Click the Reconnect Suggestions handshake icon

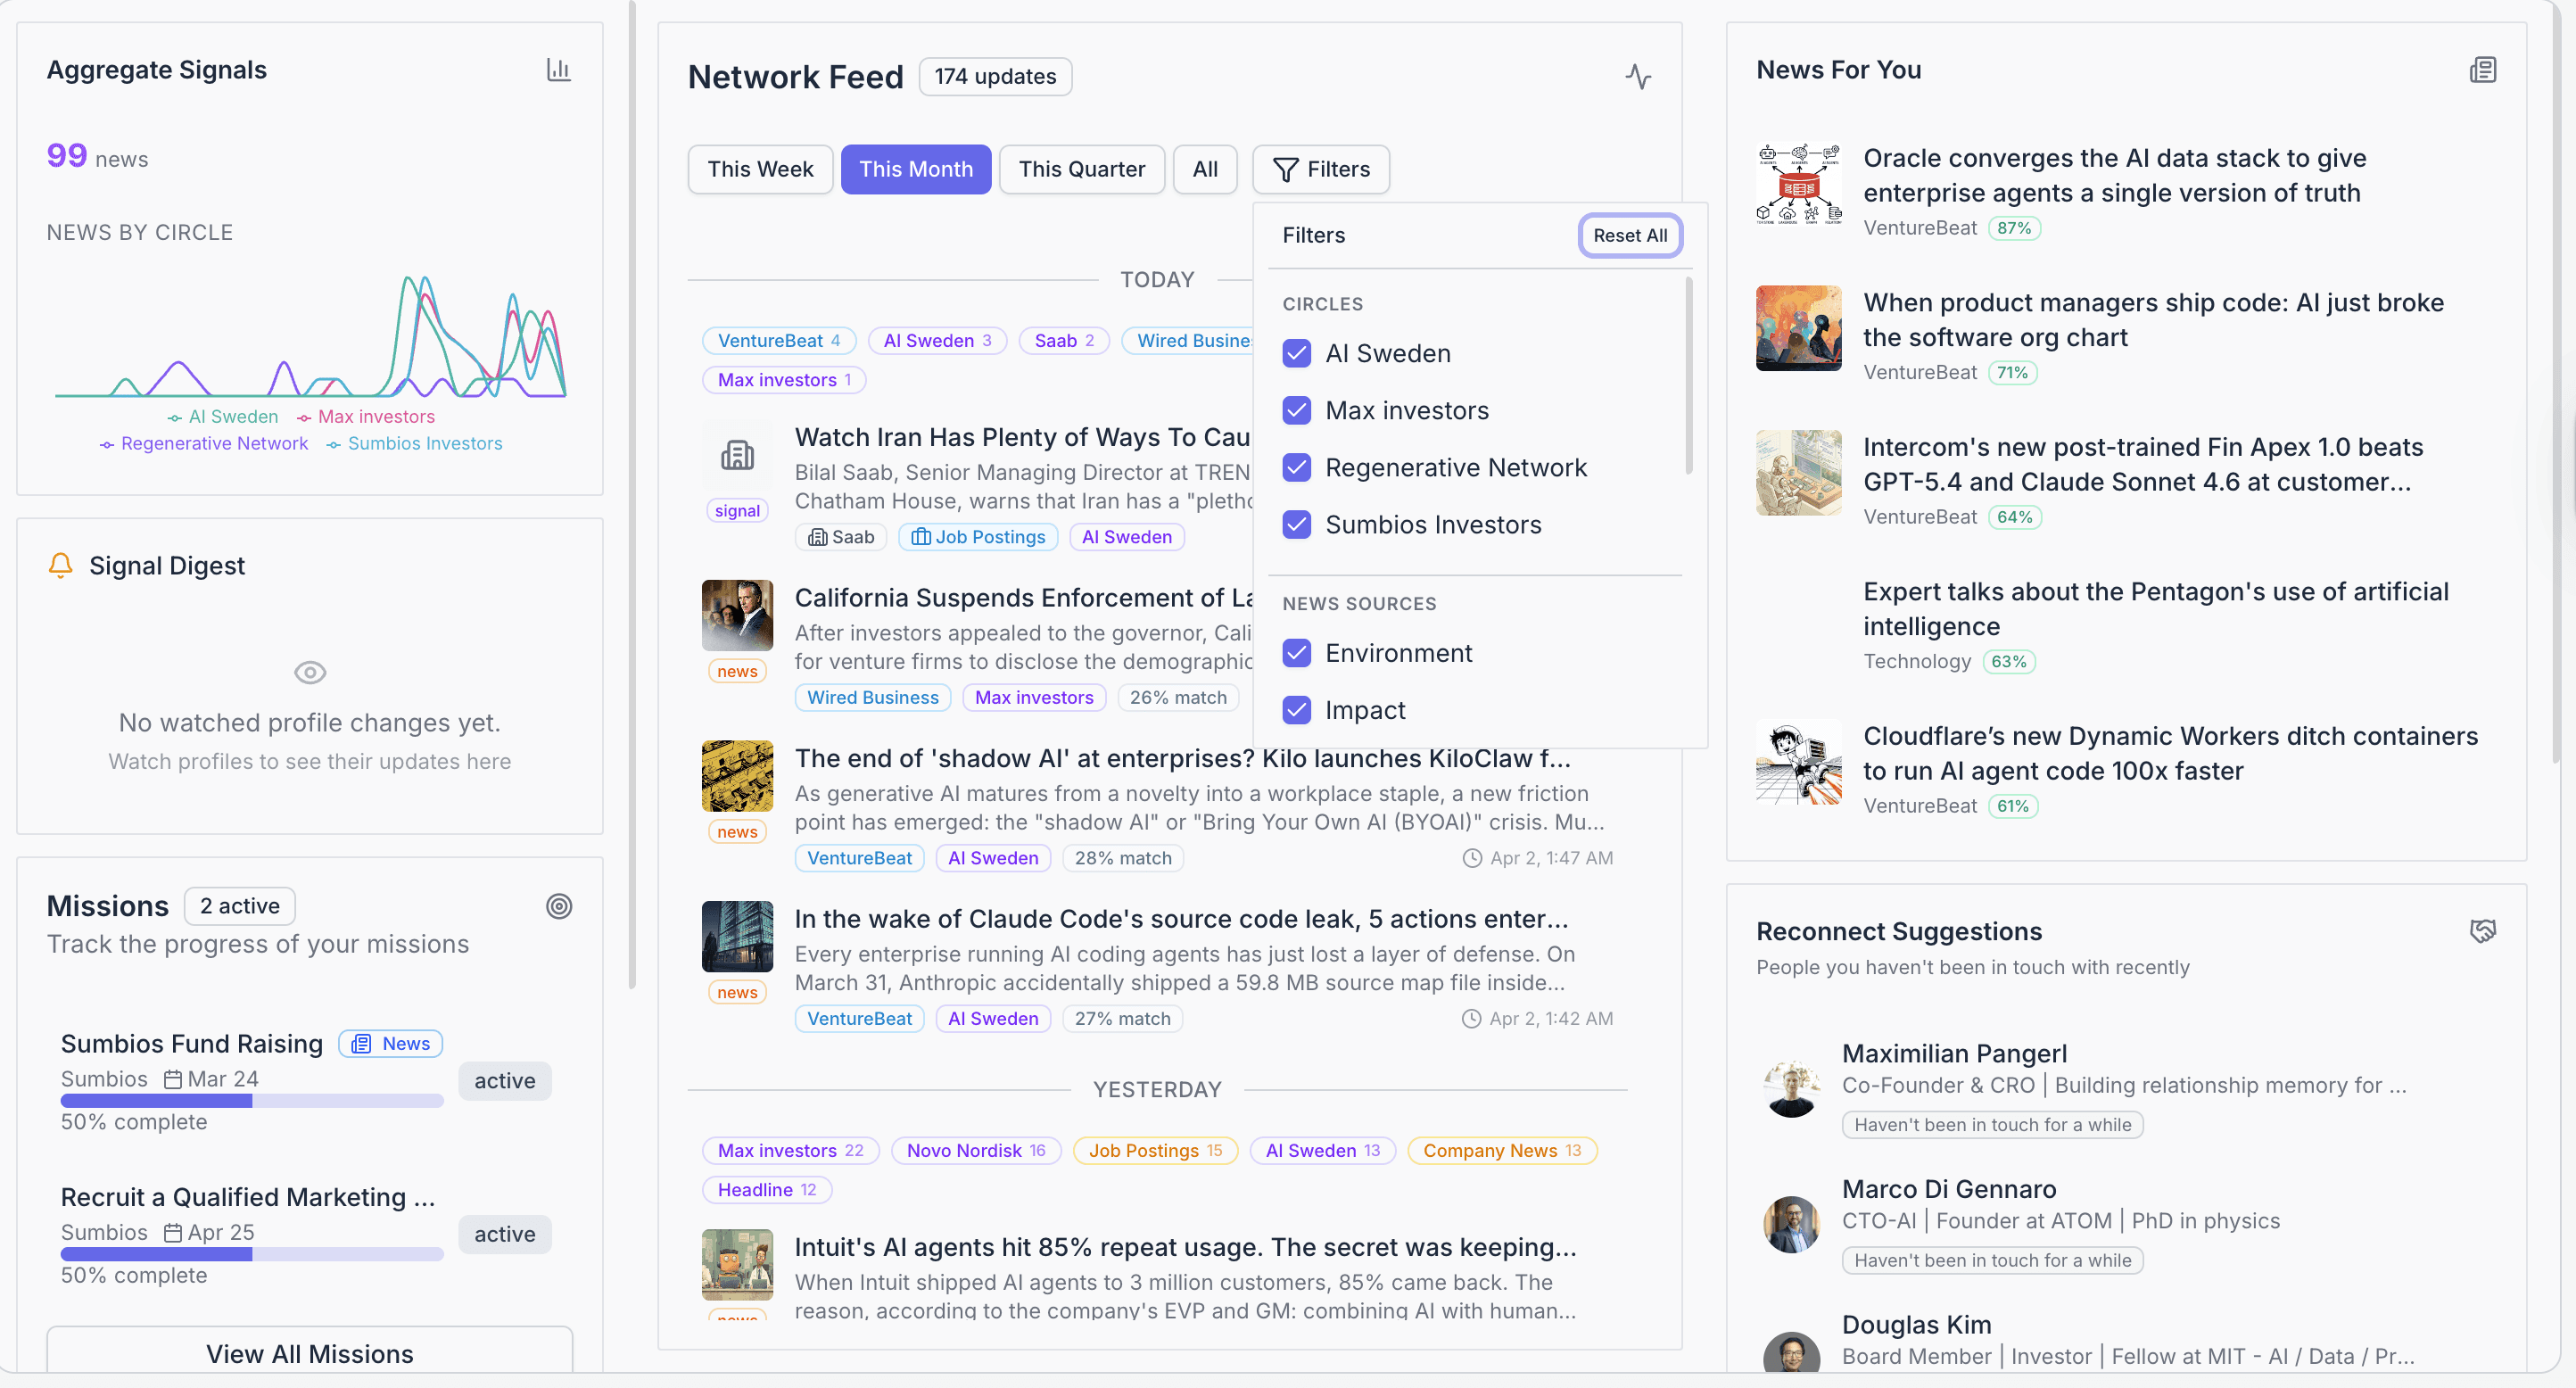coord(2482,931)
